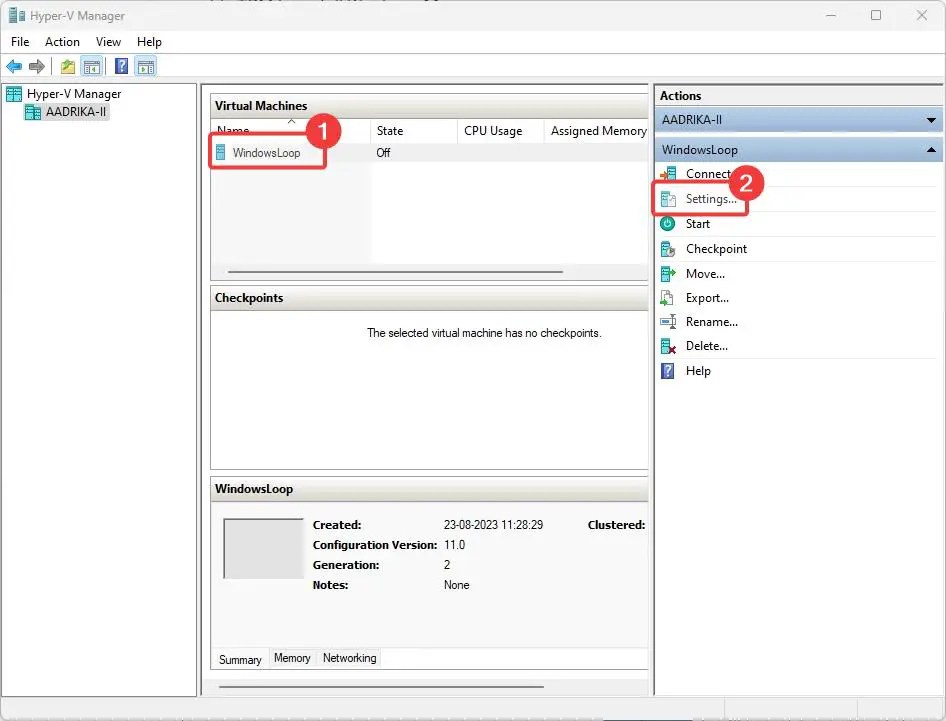
Task: Click Delete... in the Actions pane
Action: click(706, 346)
